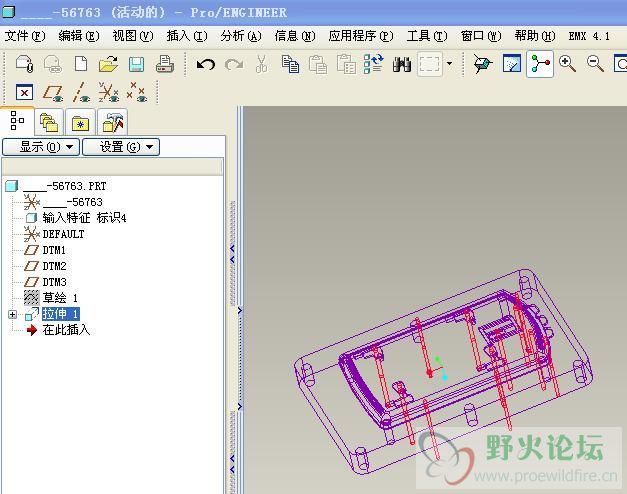Click the paste icon
The width and height of the screenshot is (627, 494).
(x=318, y=64)
